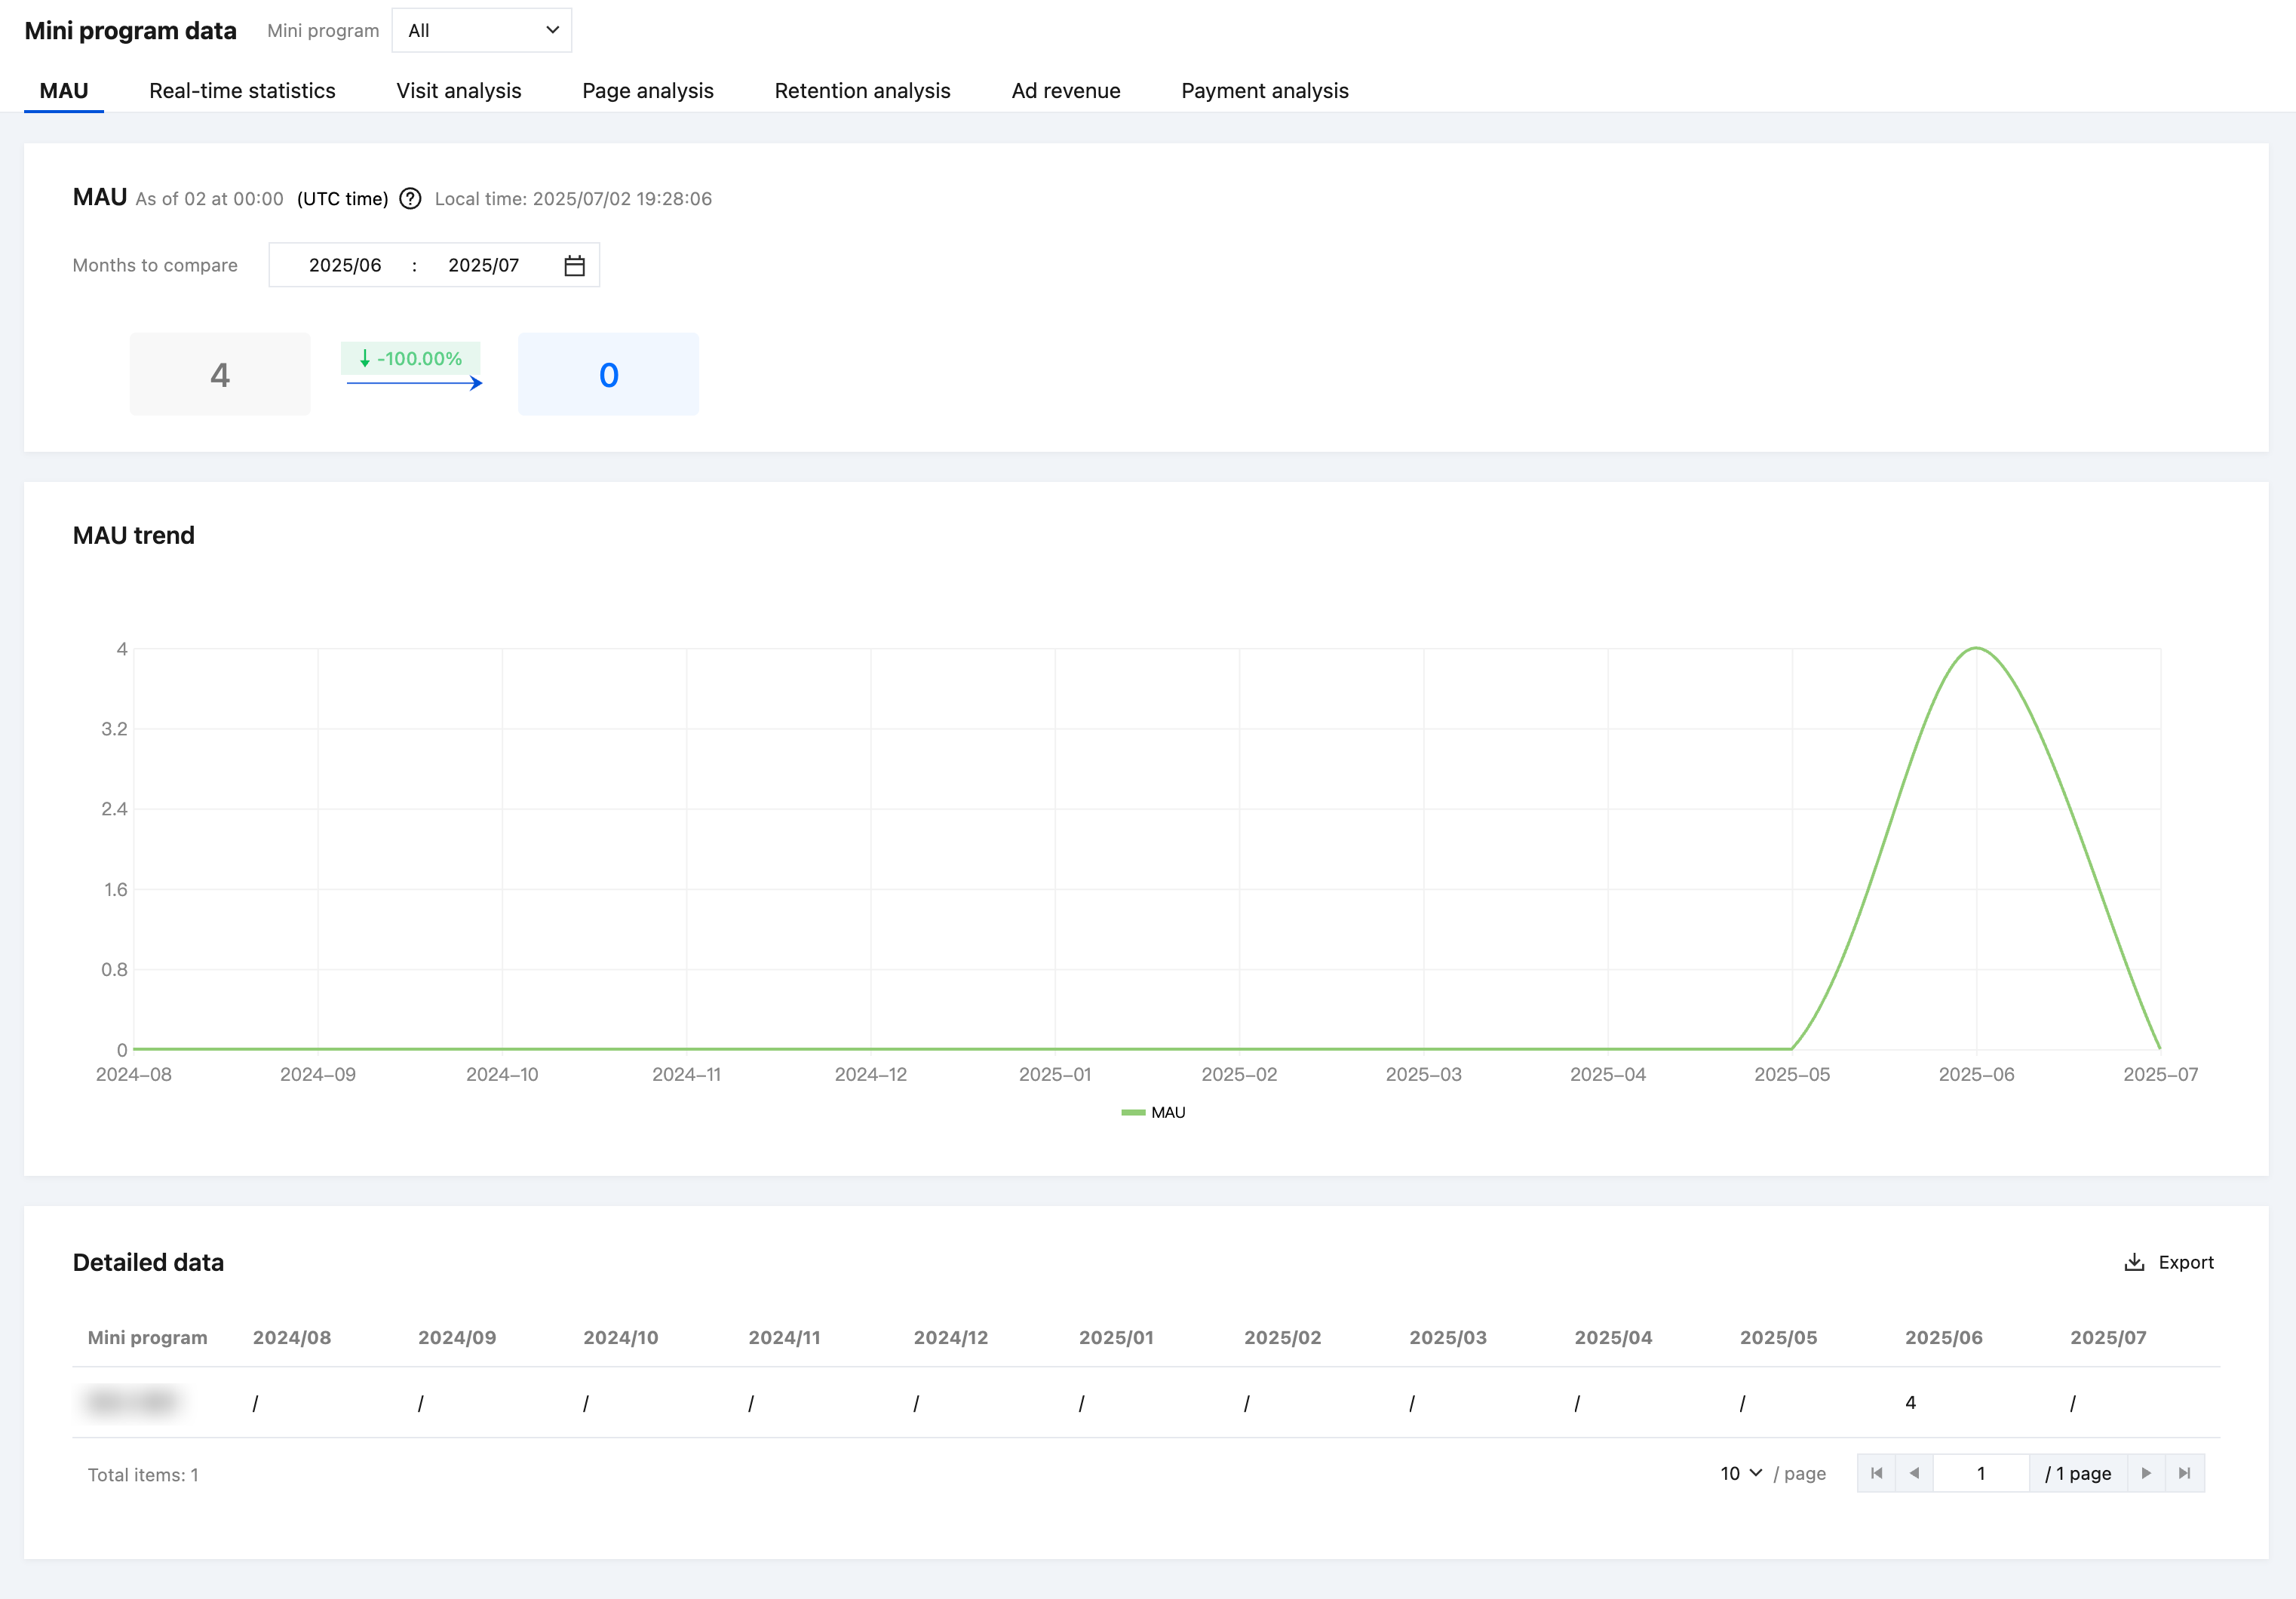Screen dimensions: 2296x1599
Task: Click the page number input box
Action: [x=1980, y=1473]
